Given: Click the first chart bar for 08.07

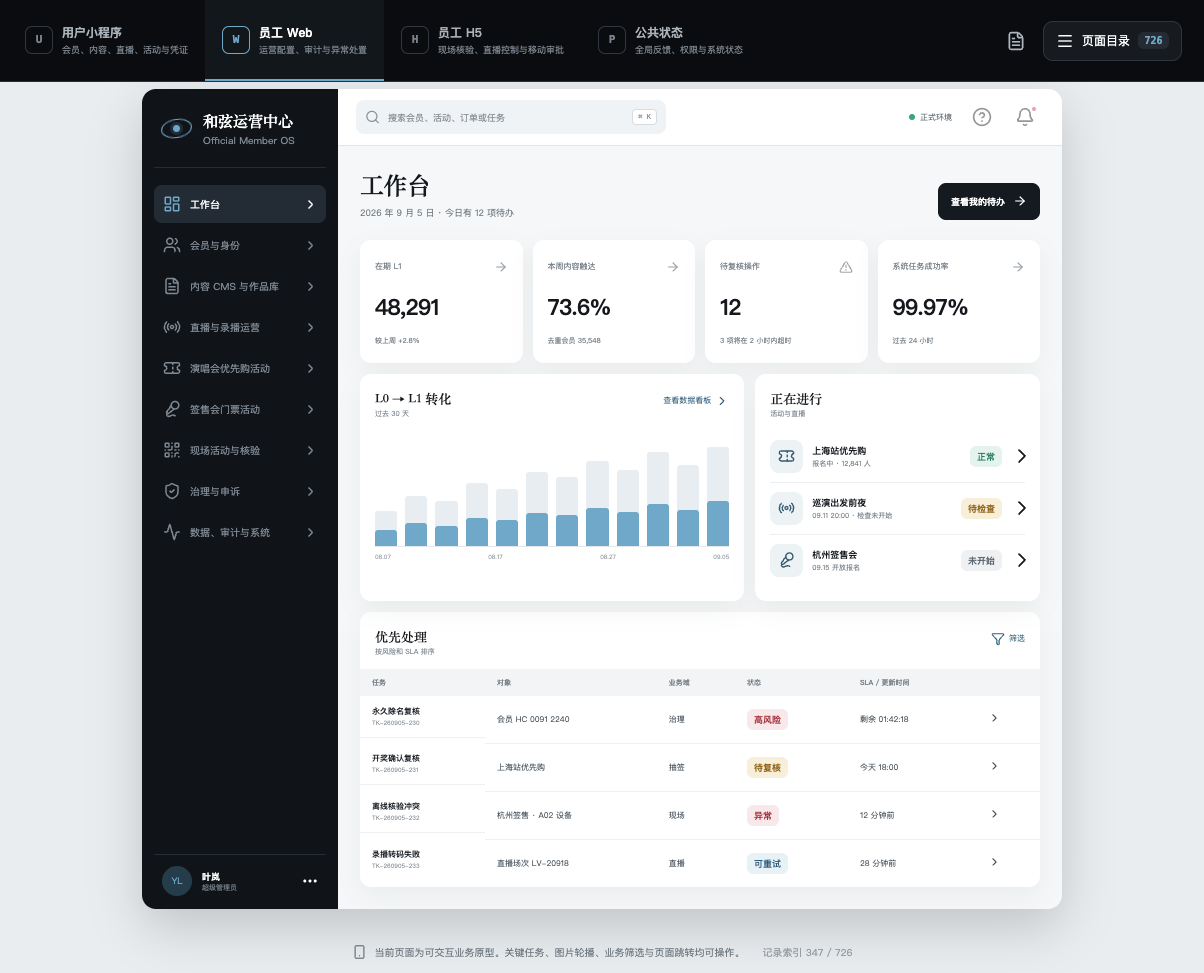Looking at the screenshot, I should click(386, 529).
